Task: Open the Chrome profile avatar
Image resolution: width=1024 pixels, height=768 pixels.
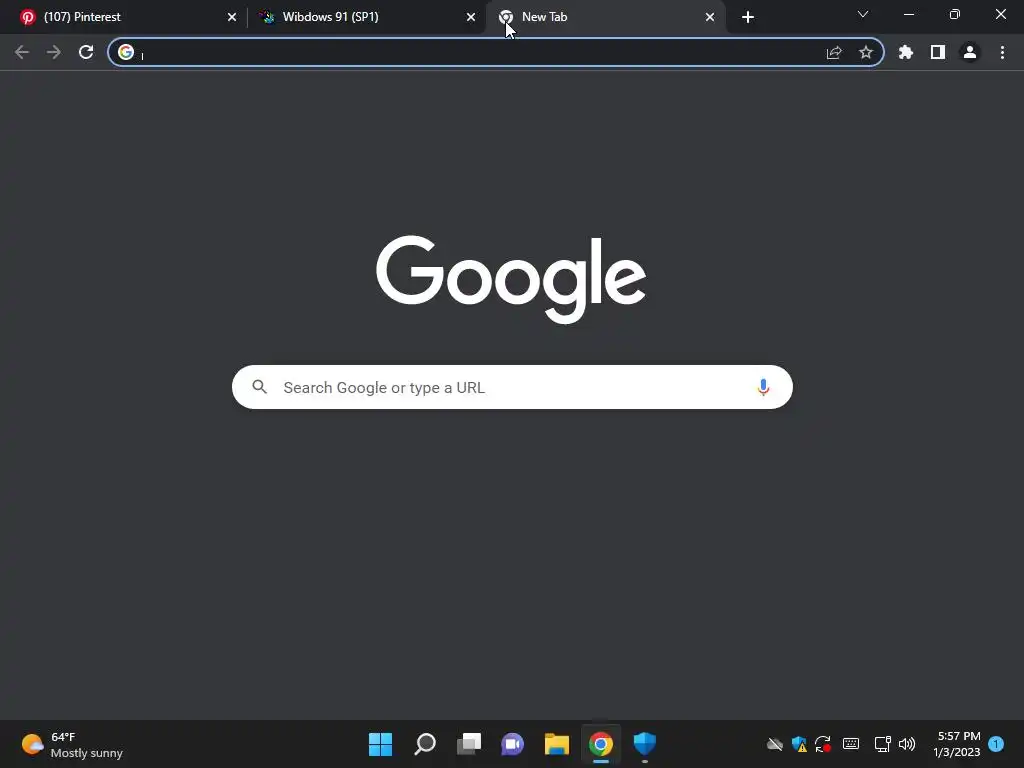Action: click(x=970, y=52)
